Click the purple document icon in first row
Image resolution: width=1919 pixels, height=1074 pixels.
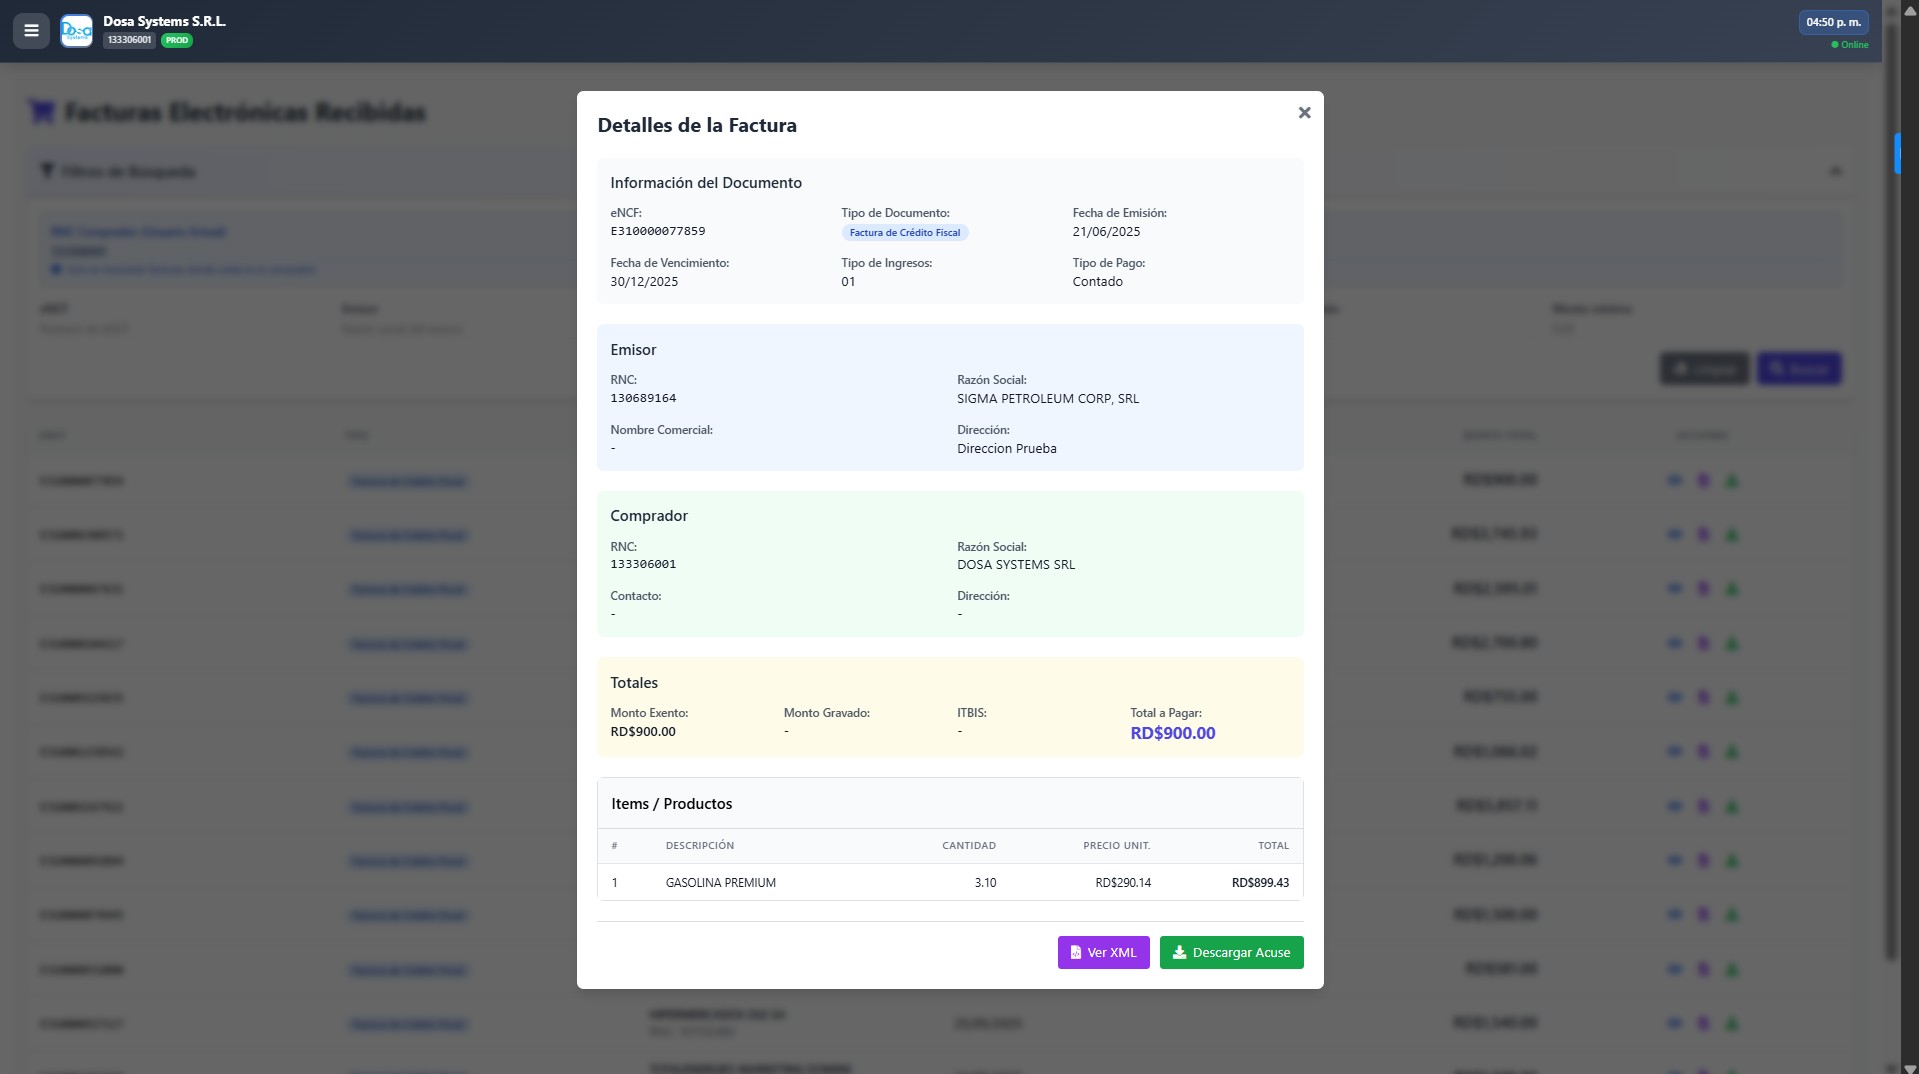click(1703, 481)
